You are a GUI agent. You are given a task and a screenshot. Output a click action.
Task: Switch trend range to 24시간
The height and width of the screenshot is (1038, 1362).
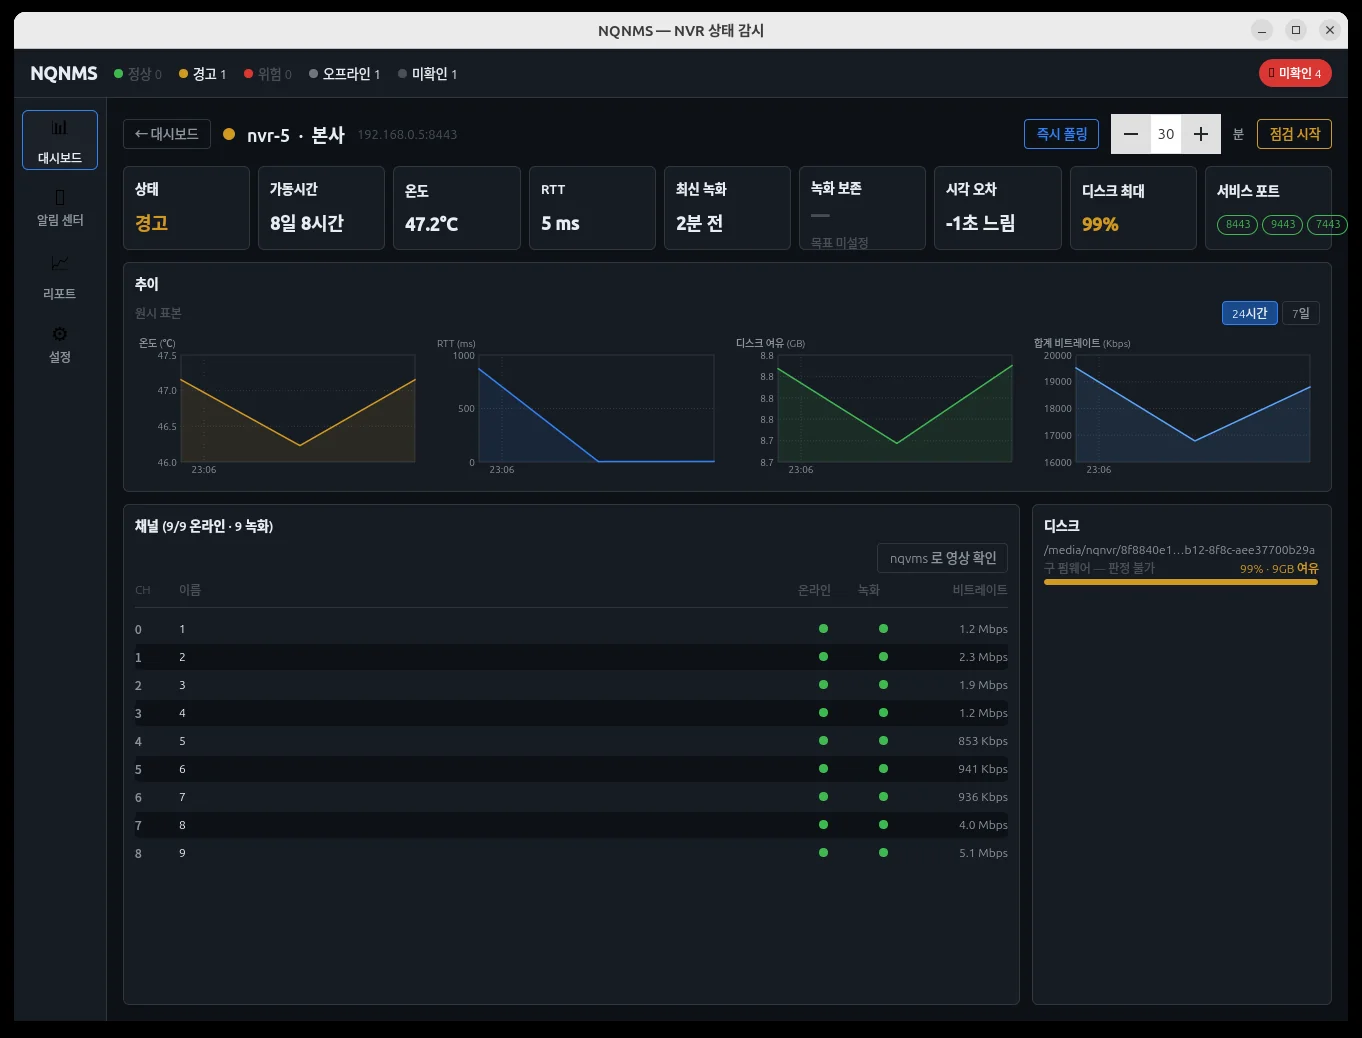tap(1250, 313)
